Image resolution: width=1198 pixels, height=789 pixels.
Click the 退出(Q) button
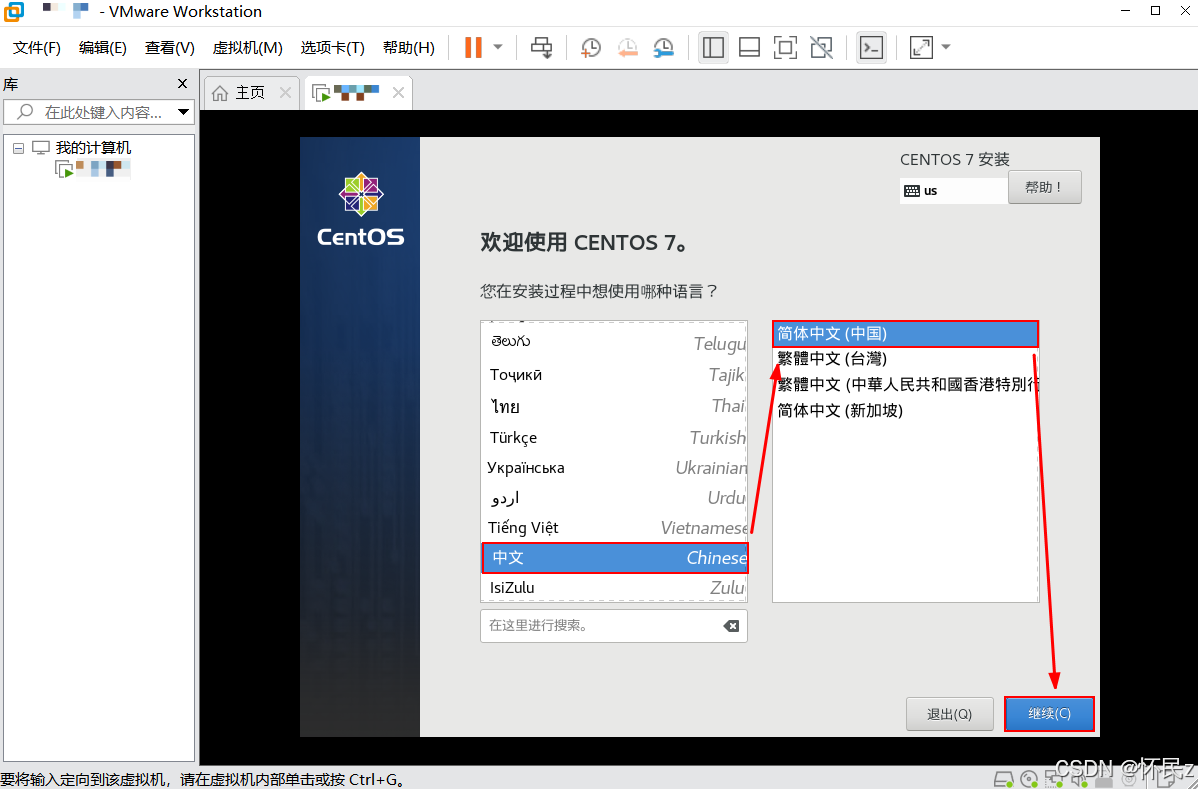[x=949, y=714]
